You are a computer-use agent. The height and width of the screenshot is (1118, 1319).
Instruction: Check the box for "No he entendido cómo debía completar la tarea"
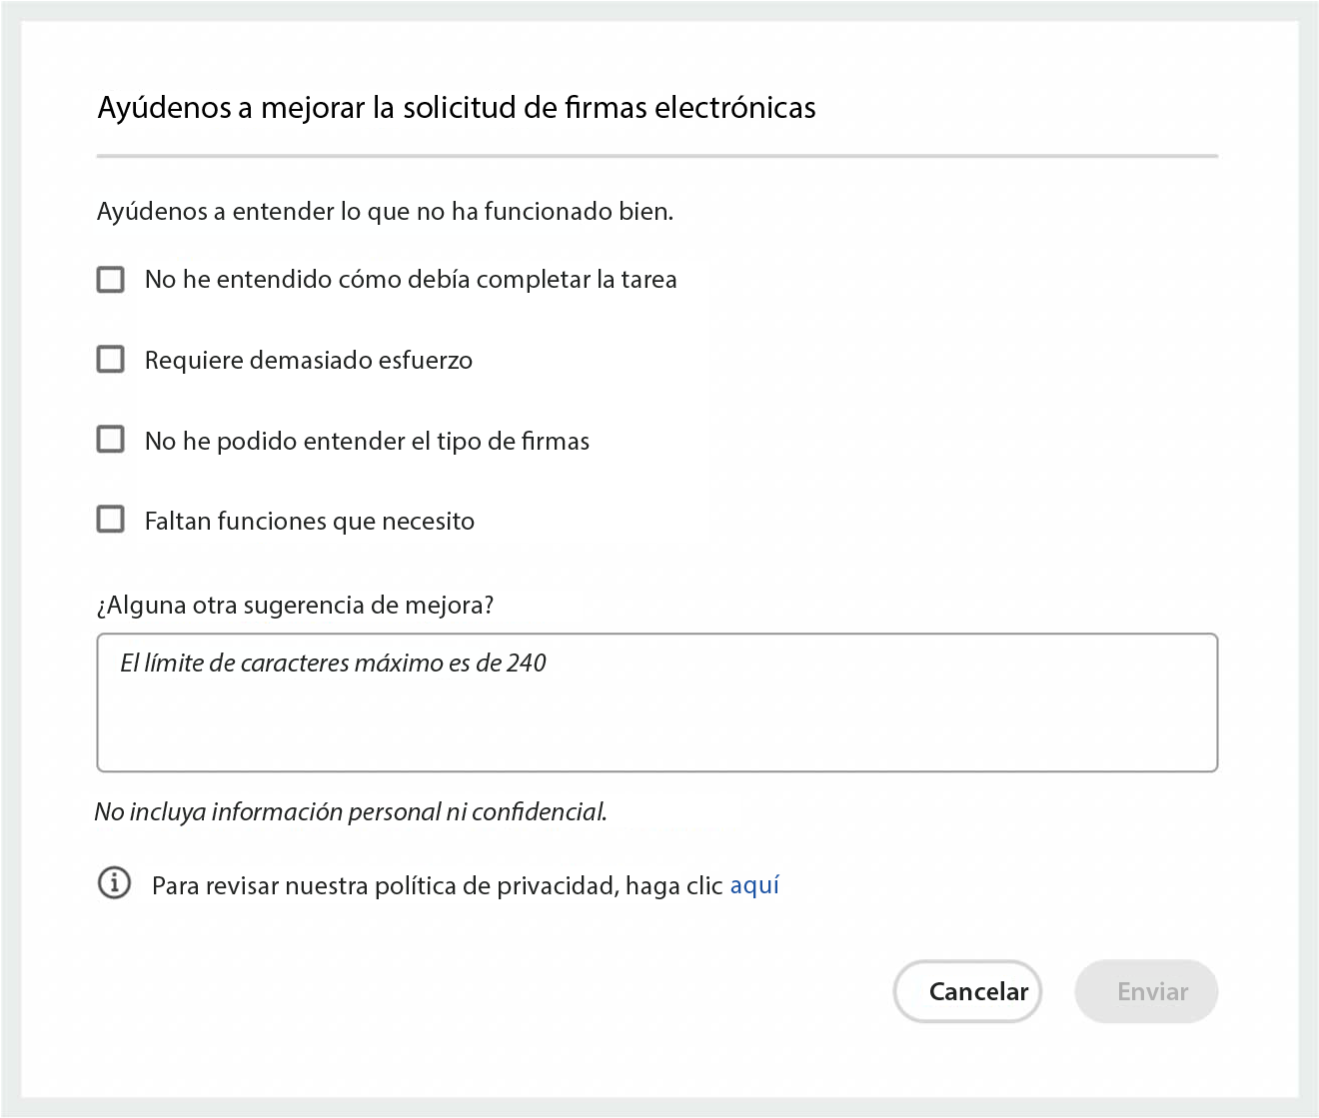click(x=111, y=279)
